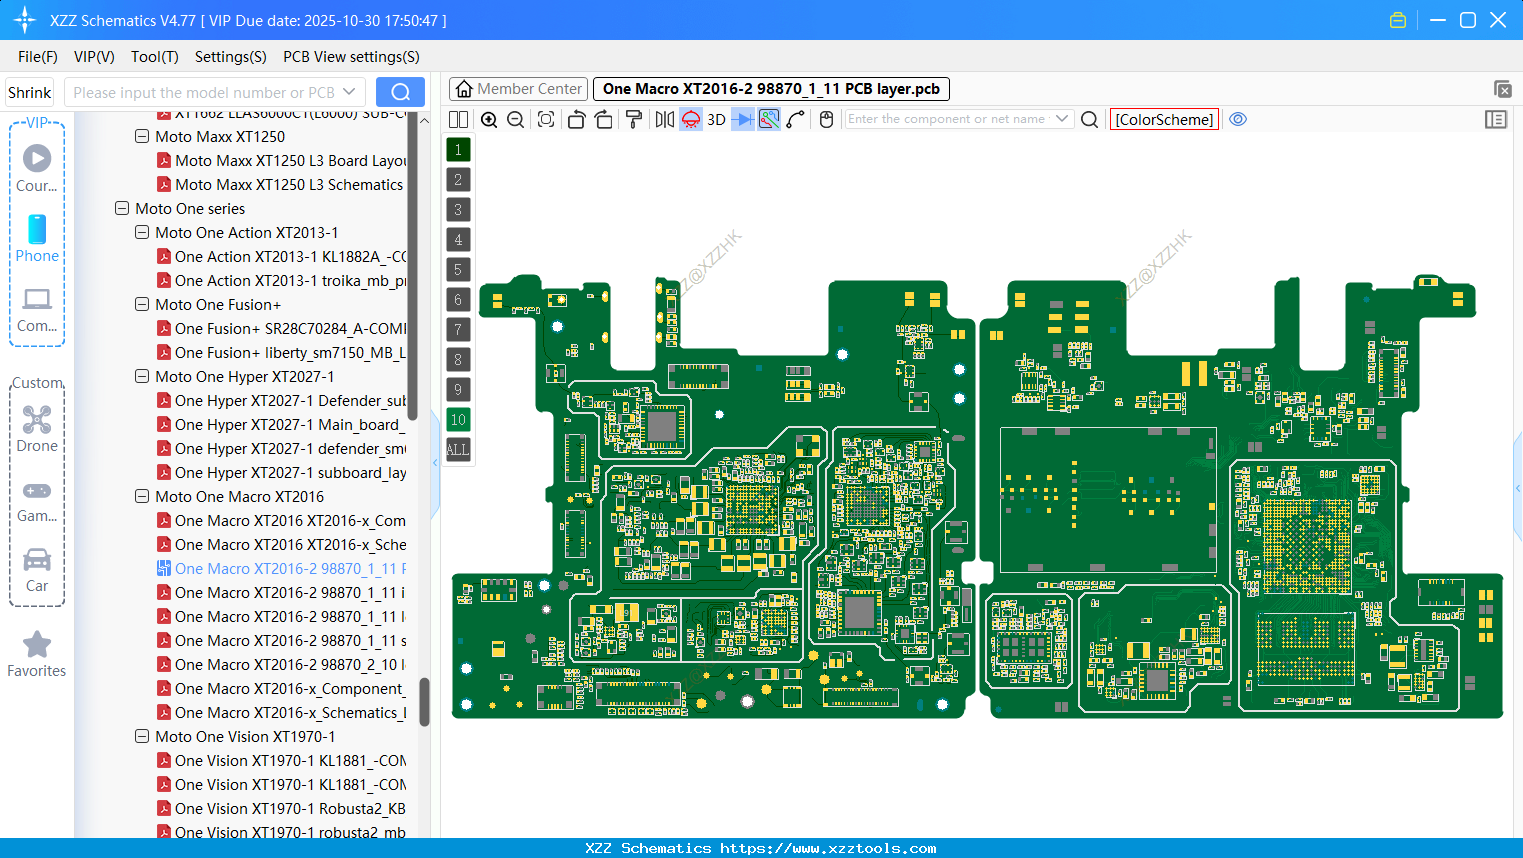Collapse the Moto One series tree node
Screen dimensions: 1523x858
pyautogui.click(x=122, y=209)
